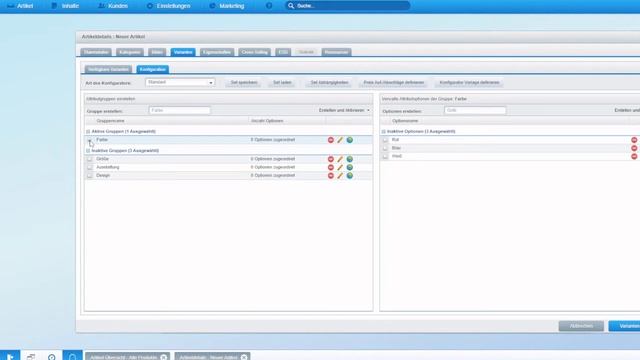Image resolution: width=640 pixels, height=360 pixels.
Task: Switch to the Ressourcen tab
Action: click(x=336, y=52)
